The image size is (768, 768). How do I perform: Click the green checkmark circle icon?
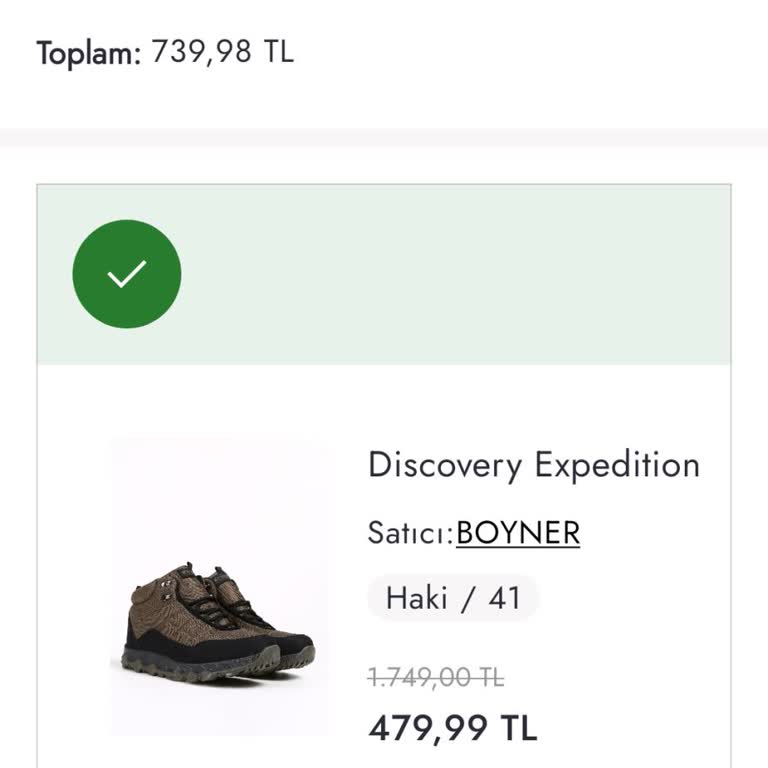pyautogui.click(x=127, y=274)
